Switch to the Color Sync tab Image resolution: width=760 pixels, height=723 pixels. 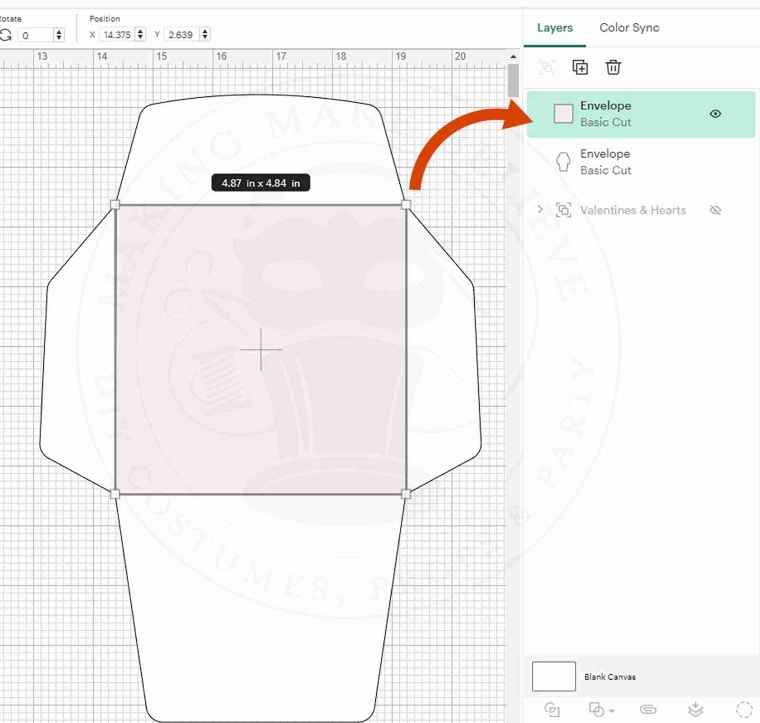629,28
